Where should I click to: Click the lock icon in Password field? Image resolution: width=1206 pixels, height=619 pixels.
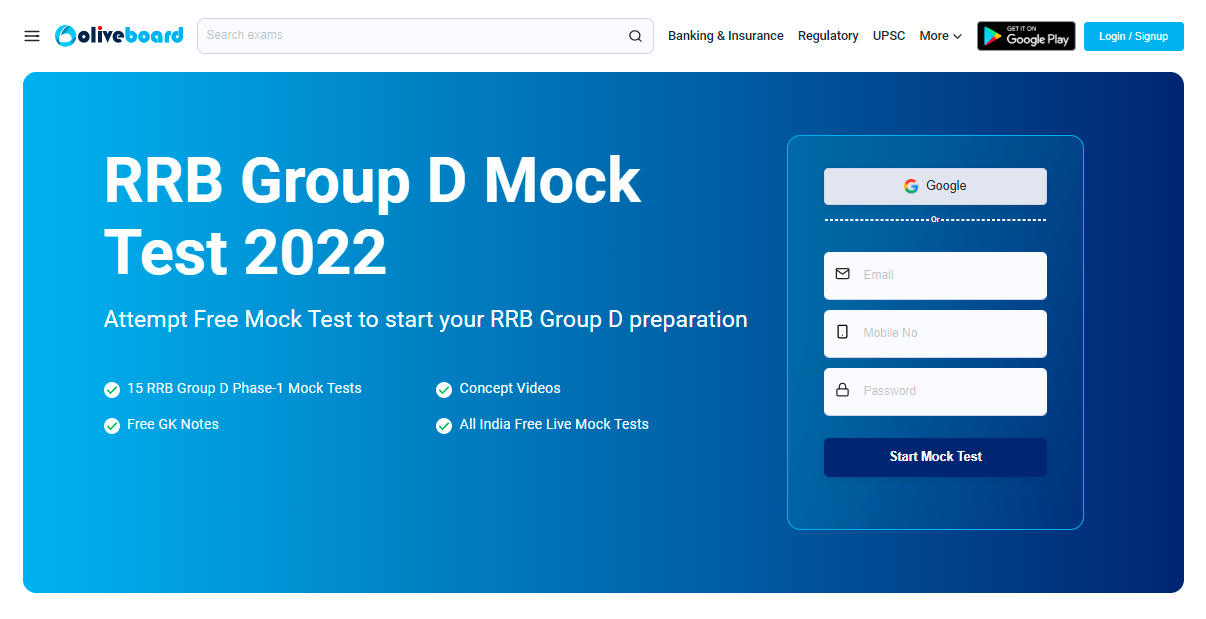tap(842, 390)
